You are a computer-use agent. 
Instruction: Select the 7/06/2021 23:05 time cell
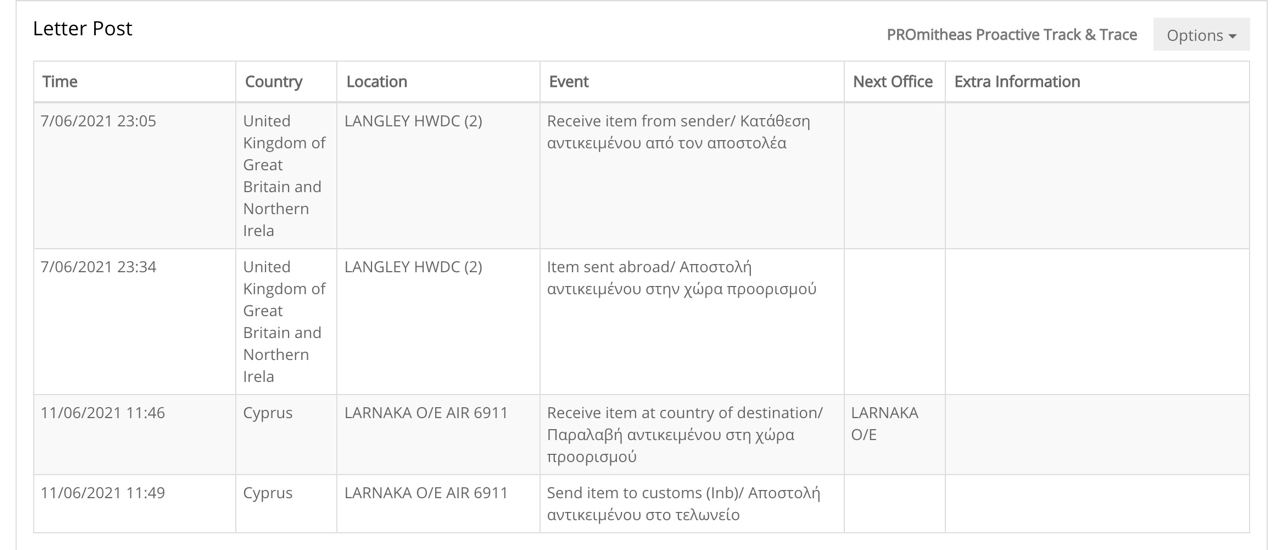[98, 121]
